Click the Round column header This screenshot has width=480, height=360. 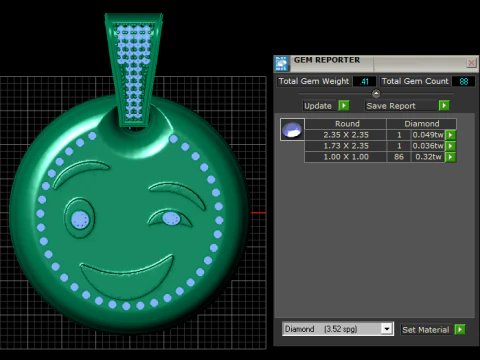pyautogui.click(x=346, y=124)
